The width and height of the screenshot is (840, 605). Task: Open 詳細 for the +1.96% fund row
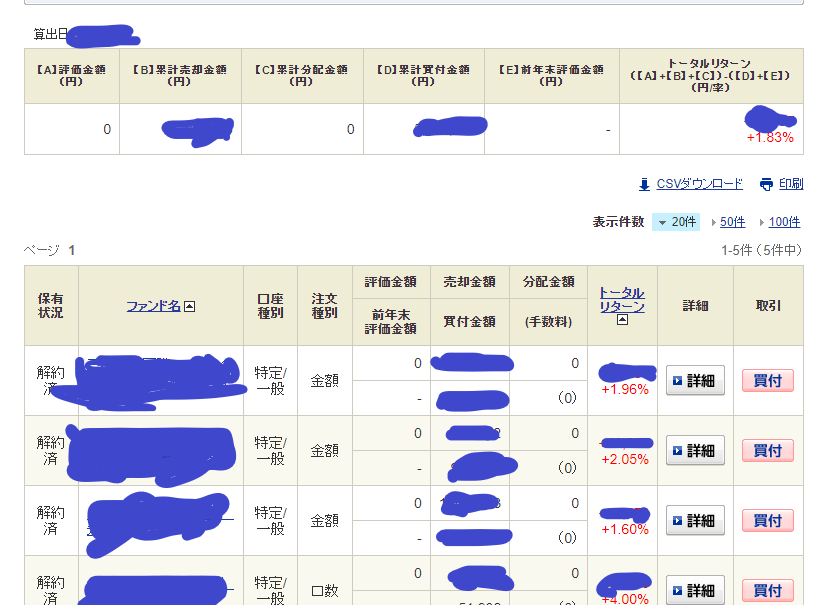[695, 380]
